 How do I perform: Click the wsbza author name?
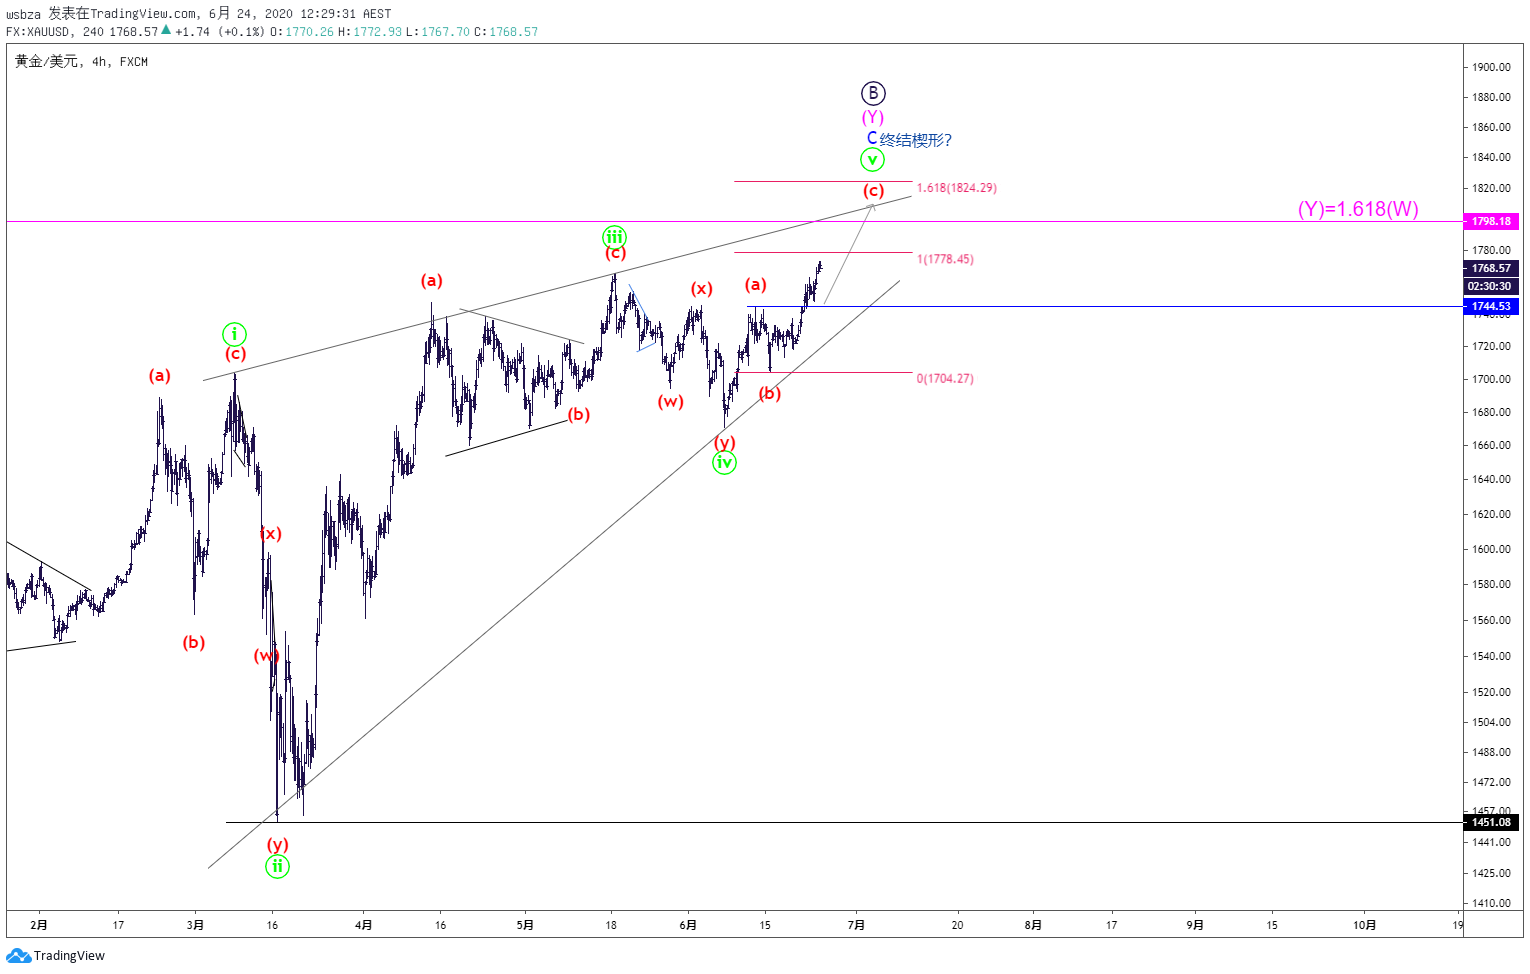[x=23, y=14]
